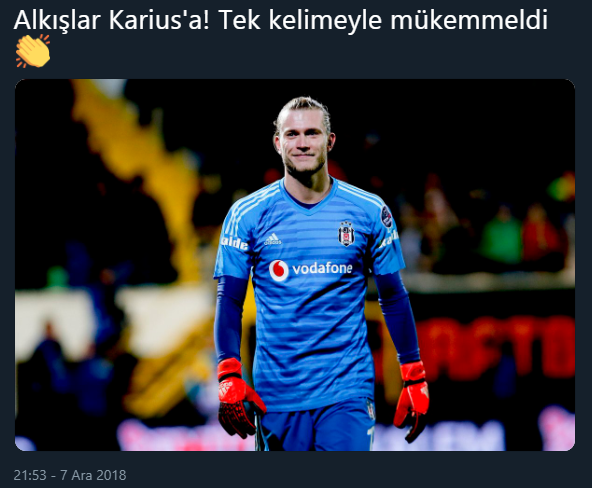
Task: Click the adidas logo on the jersey
Action: [x=273, y=239]
